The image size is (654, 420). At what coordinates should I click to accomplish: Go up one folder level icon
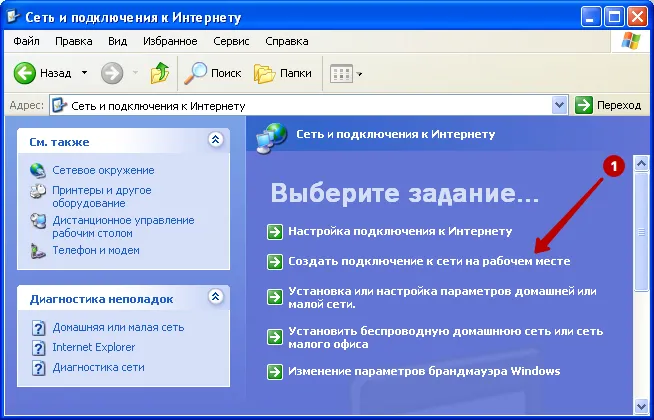click(x=160, y=73)
